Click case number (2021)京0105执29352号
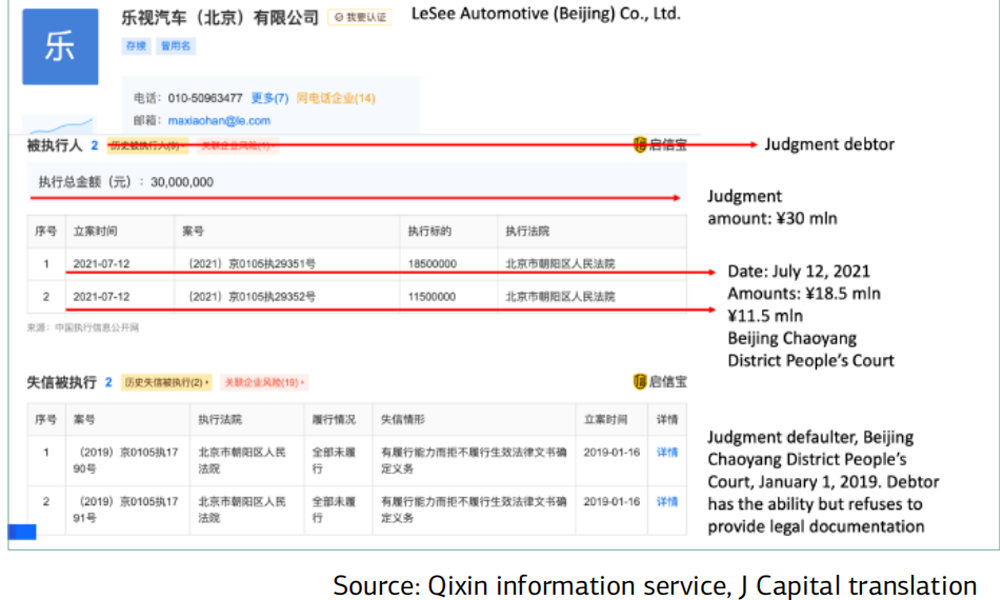The image size is (1000, 600). (252, 296)
